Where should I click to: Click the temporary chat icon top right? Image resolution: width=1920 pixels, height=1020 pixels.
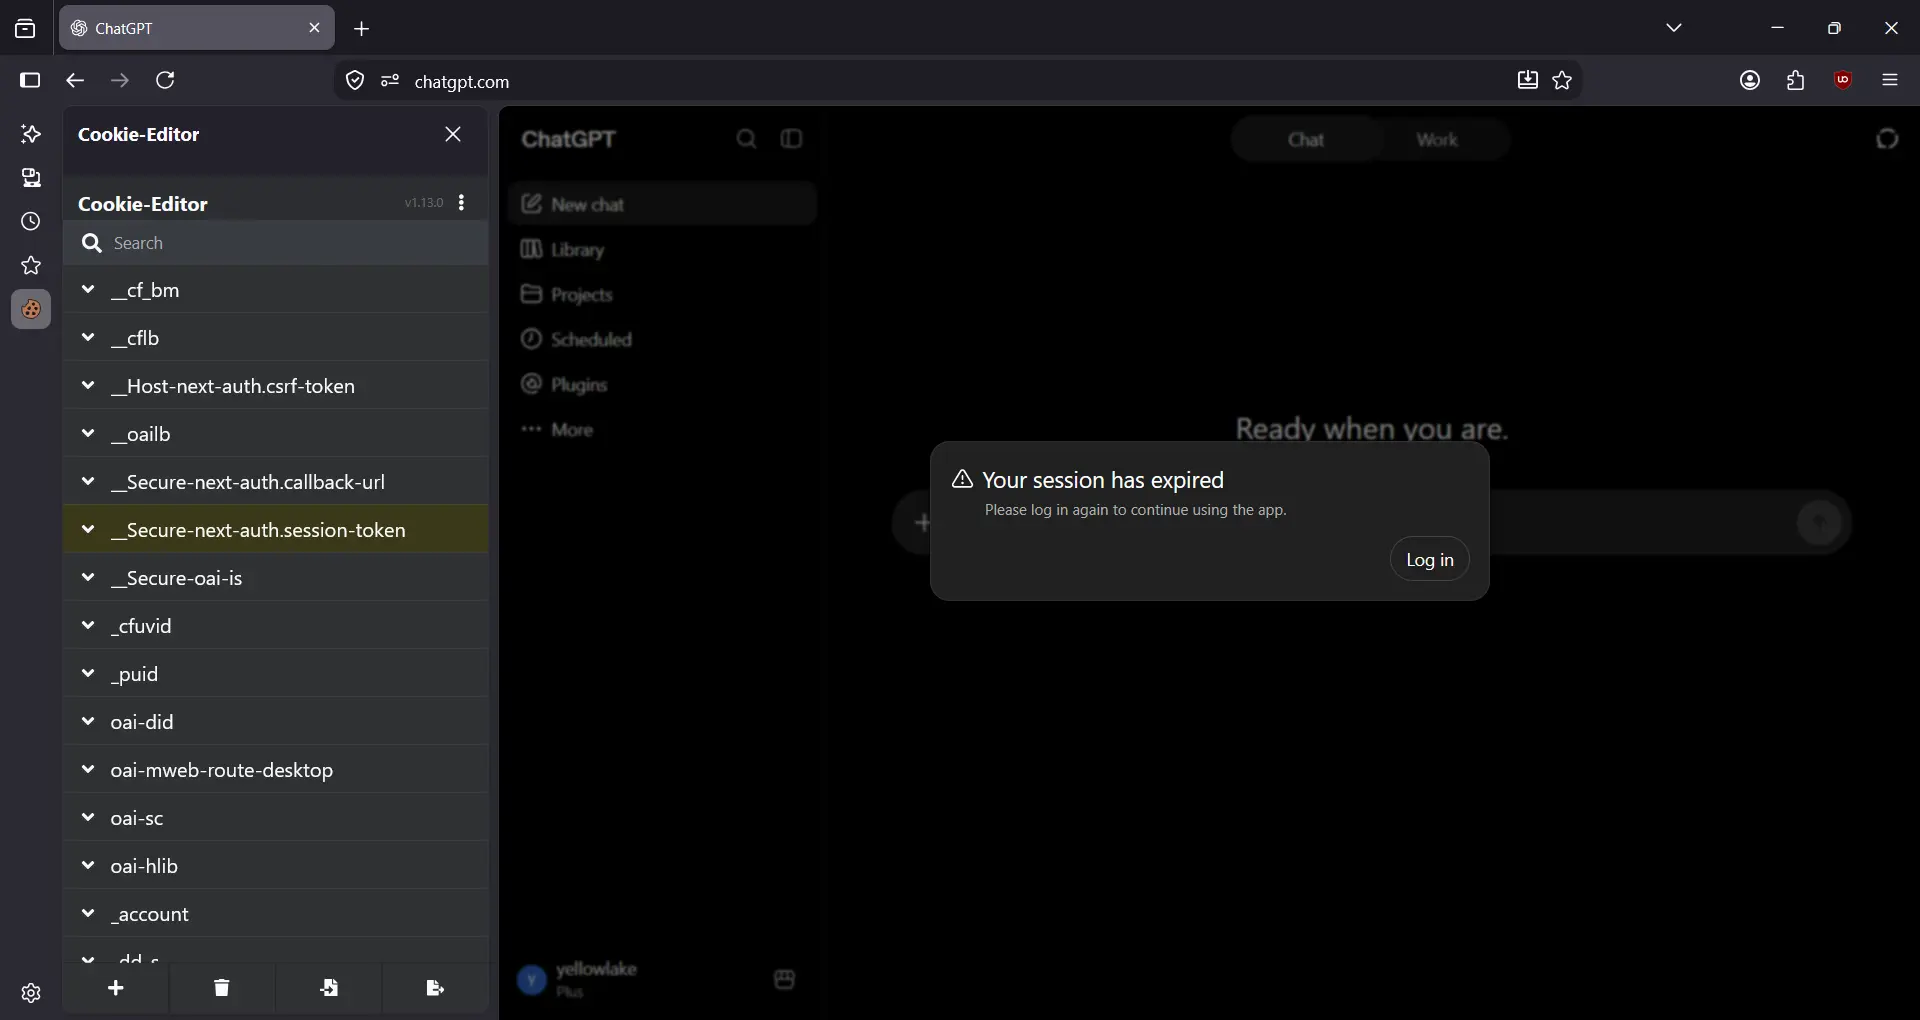click(1887, 139)
